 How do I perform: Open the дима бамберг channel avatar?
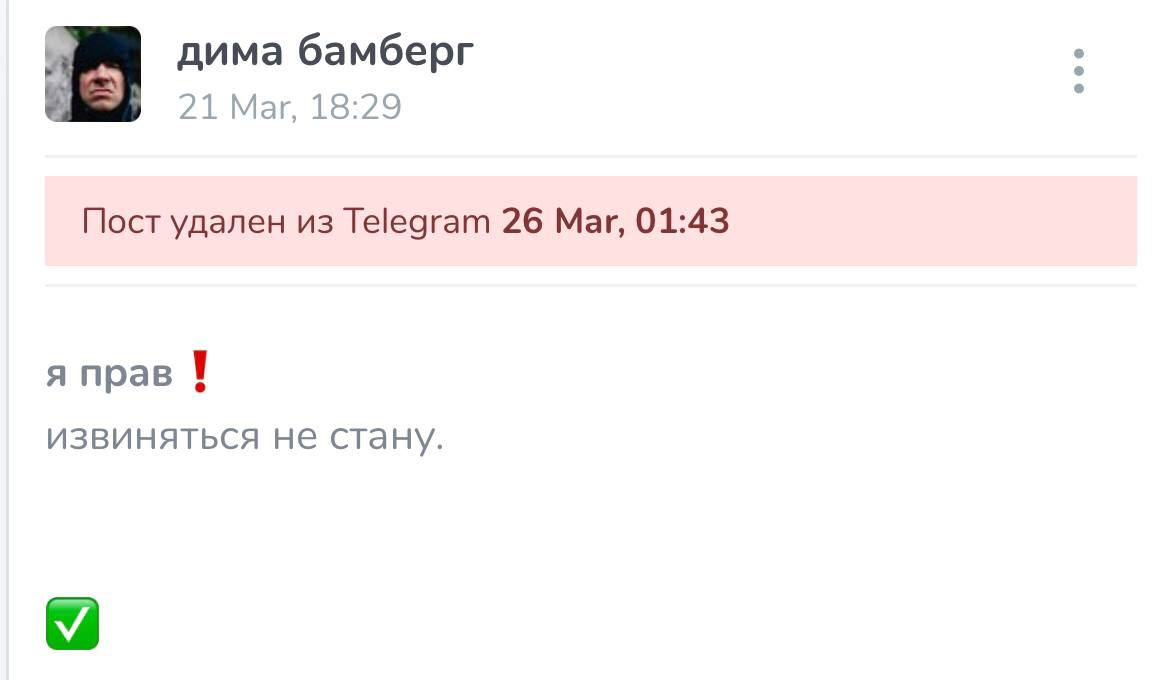point(93,74)
